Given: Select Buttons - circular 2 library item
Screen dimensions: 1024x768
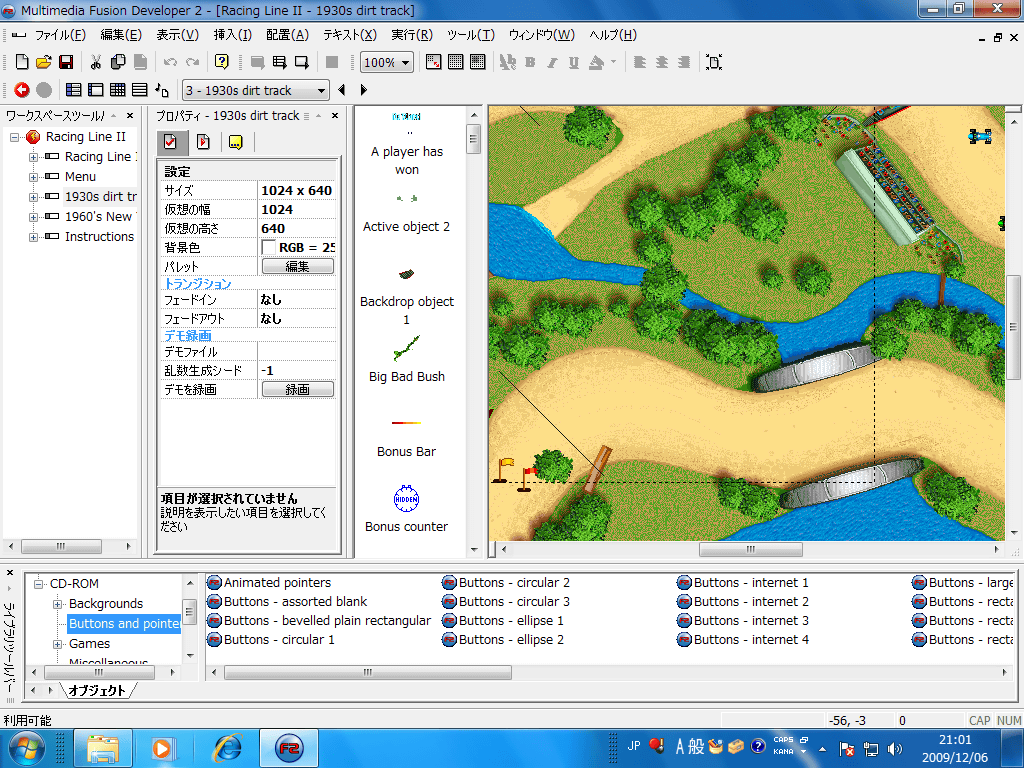Looking at the screenshot, I should click(x=505, y=583).
